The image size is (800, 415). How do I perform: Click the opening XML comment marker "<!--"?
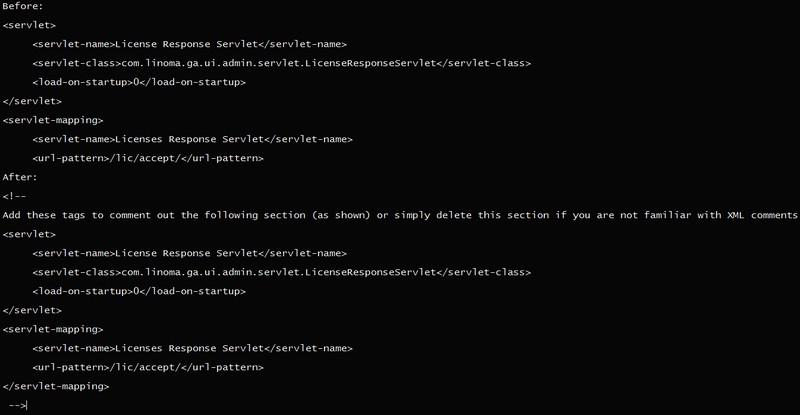pyautogui.click(x=15, y=196)
